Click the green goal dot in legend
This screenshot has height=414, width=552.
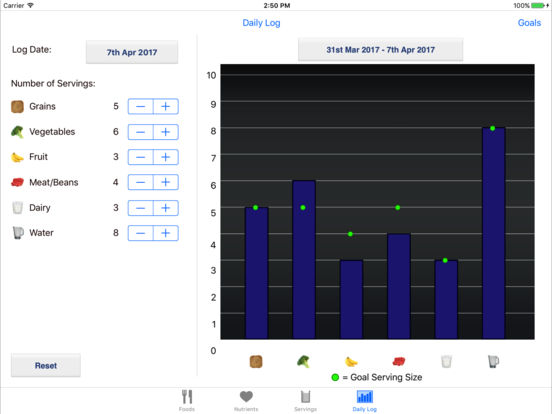pyautogui.click(x=335, y=377)
